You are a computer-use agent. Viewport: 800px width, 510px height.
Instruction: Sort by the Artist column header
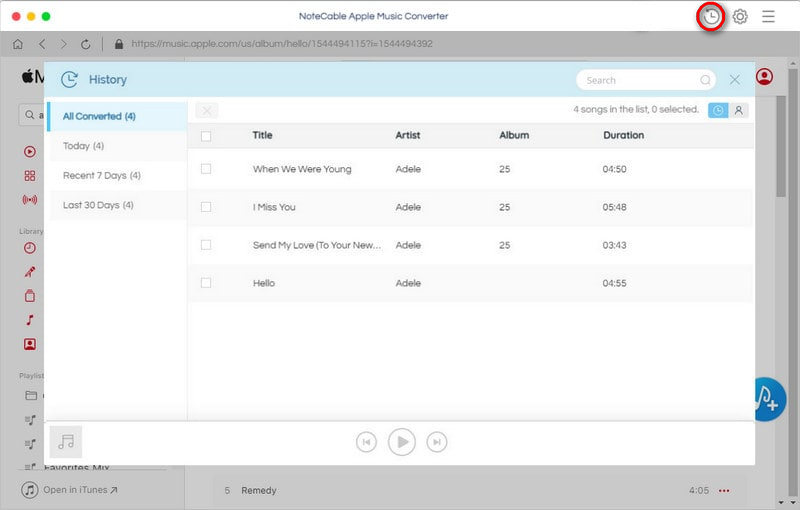[408, 135]
